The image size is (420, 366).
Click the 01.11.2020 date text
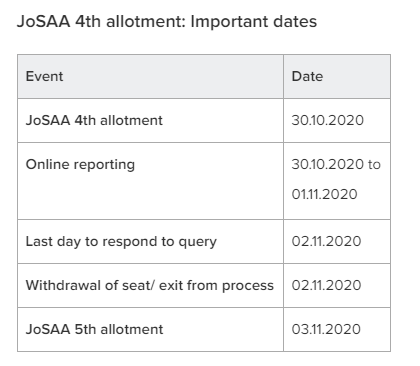pyautogui.click(x=324, y=194)
